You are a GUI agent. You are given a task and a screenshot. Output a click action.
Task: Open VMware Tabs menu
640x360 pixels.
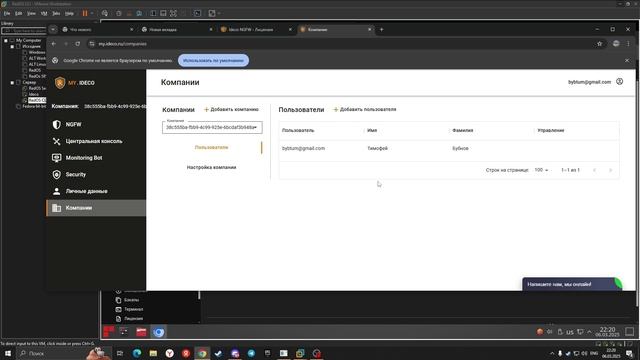click(x=56, y=13)
